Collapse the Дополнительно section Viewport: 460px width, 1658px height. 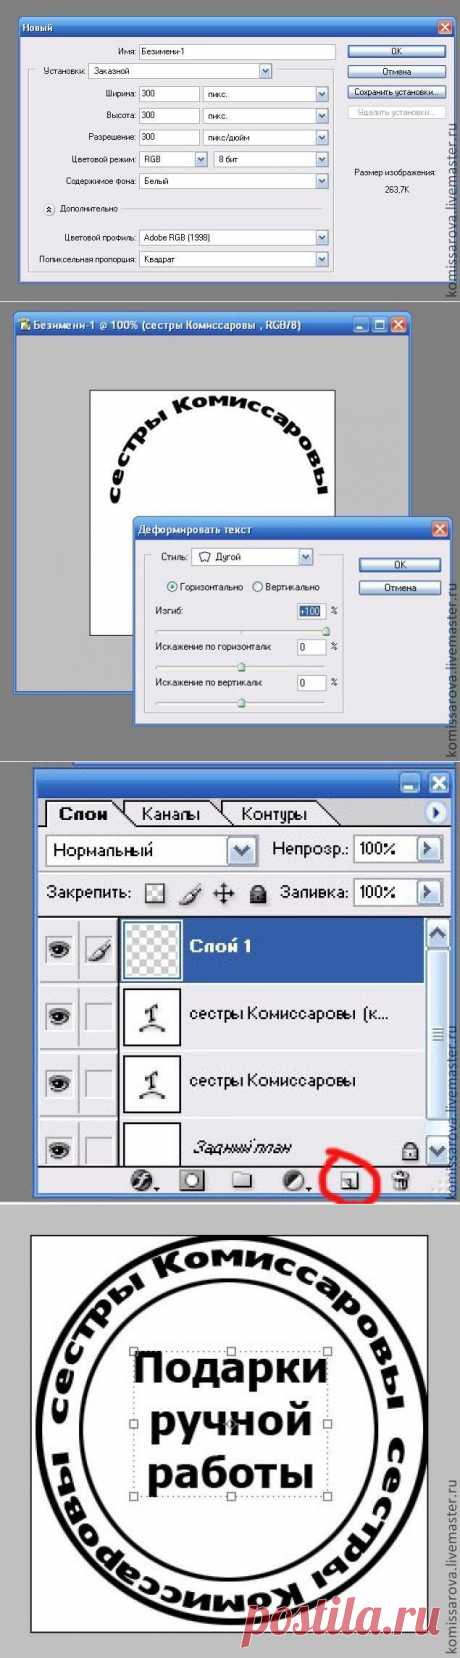coord(48,209)
